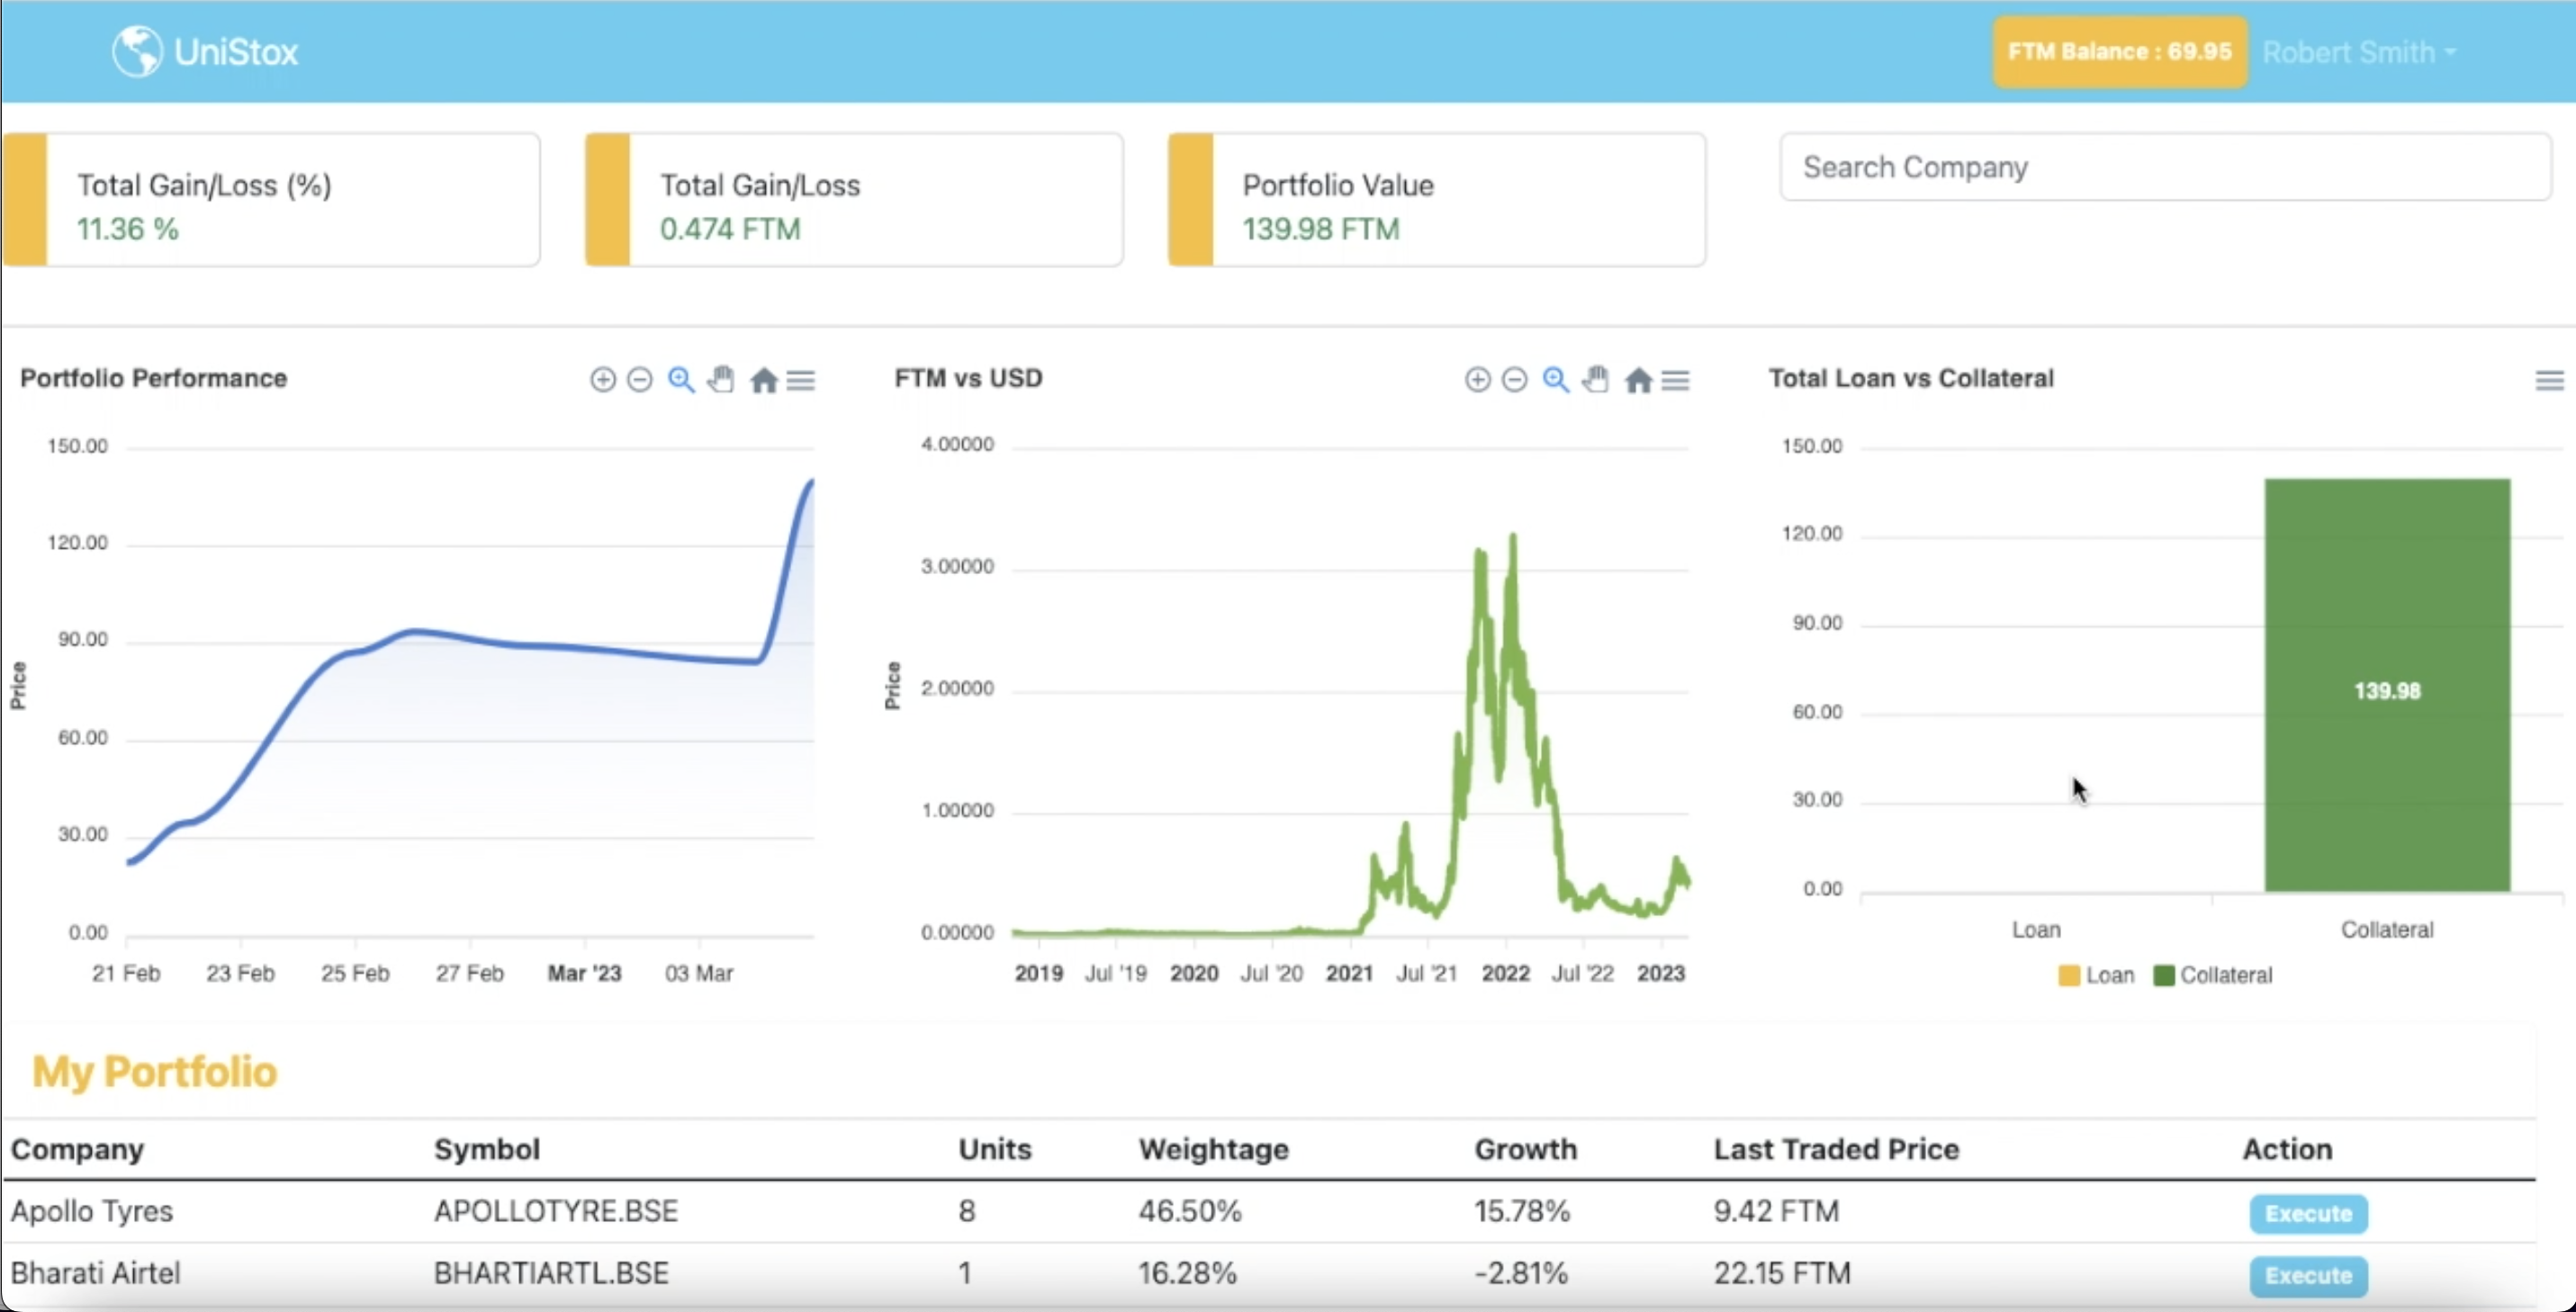Click the Search Company input field
Image resolution: width=2576 pixels, height=1312 pixels.
2164,167
